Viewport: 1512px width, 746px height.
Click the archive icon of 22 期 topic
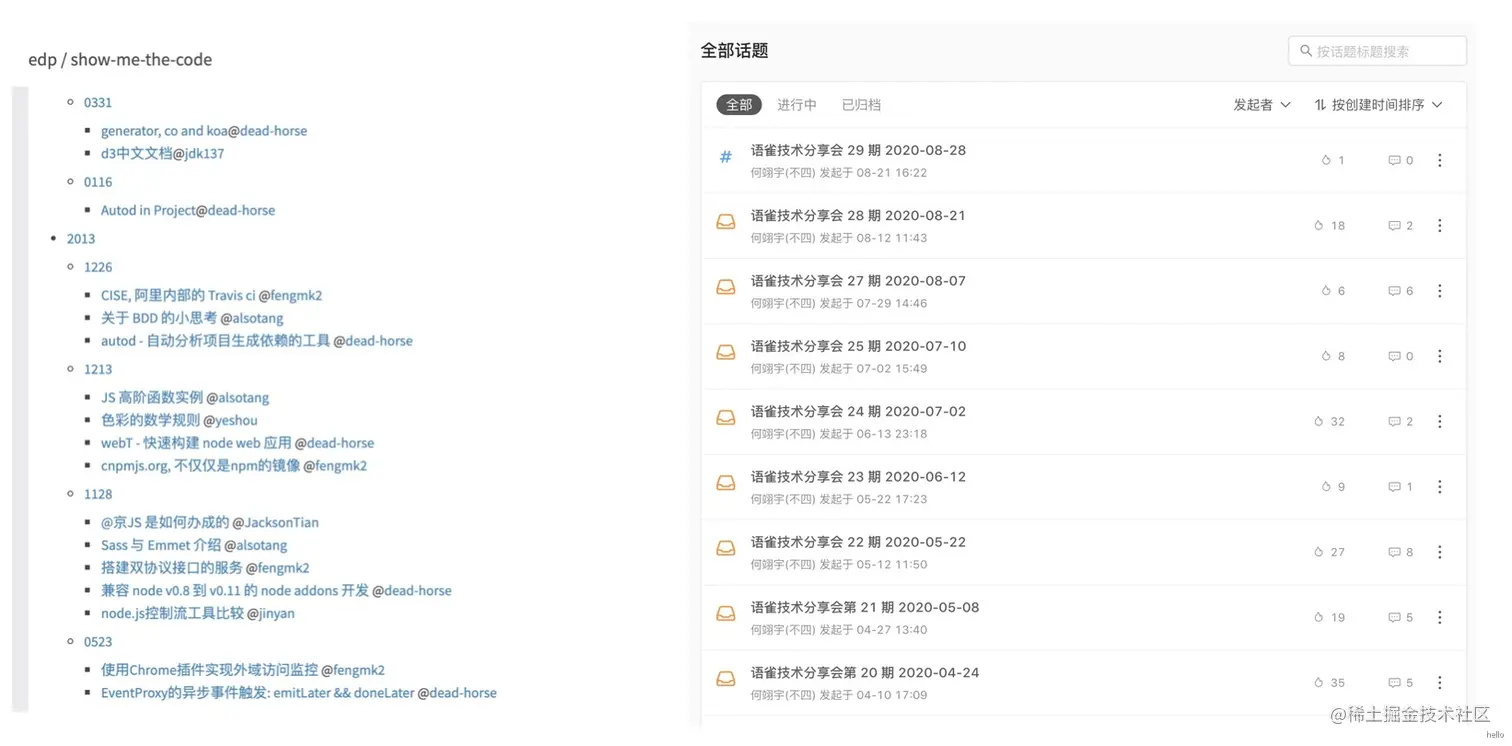tap(726, 548)
